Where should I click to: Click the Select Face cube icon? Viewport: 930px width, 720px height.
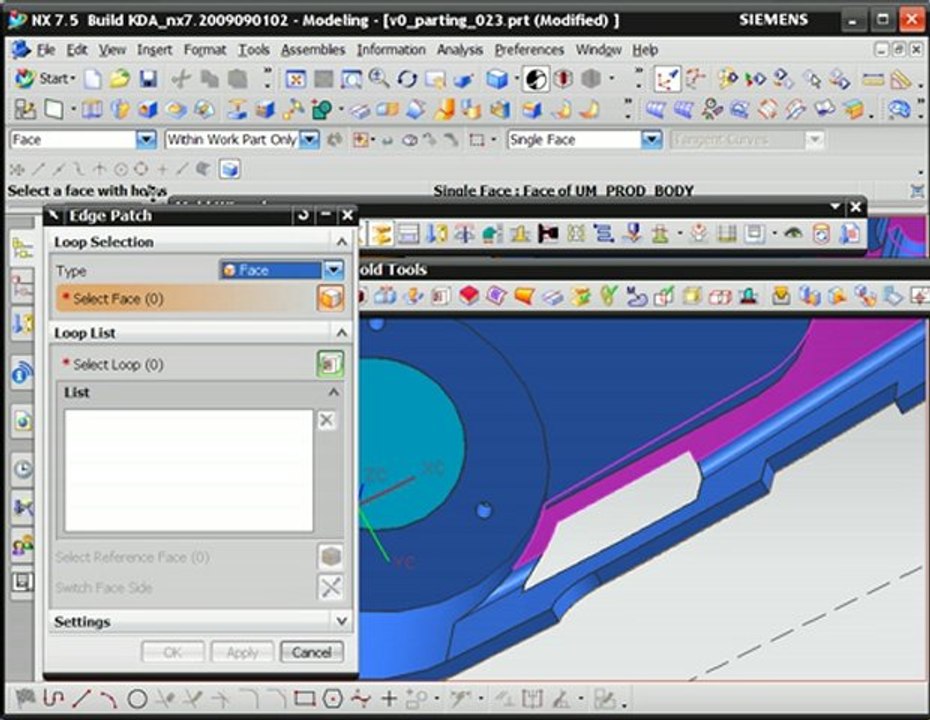(x=330, y=298)
